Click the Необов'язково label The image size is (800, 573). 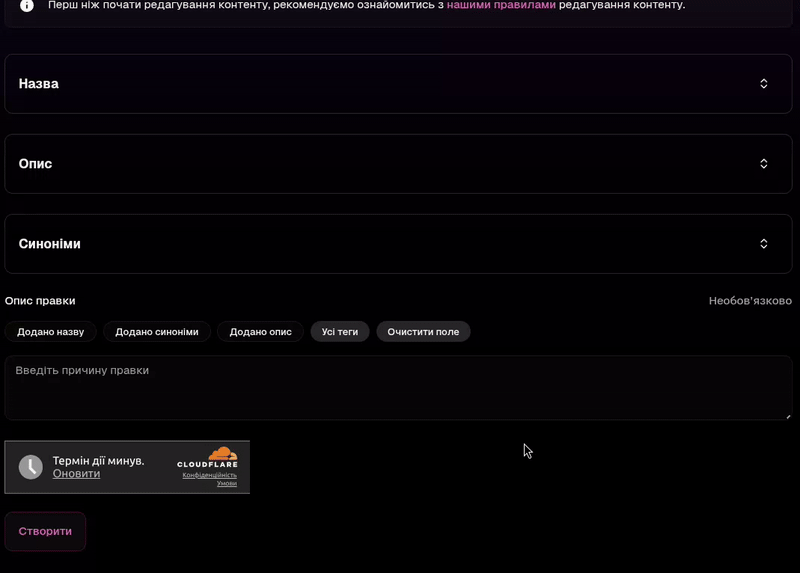[x=750, y=301]
